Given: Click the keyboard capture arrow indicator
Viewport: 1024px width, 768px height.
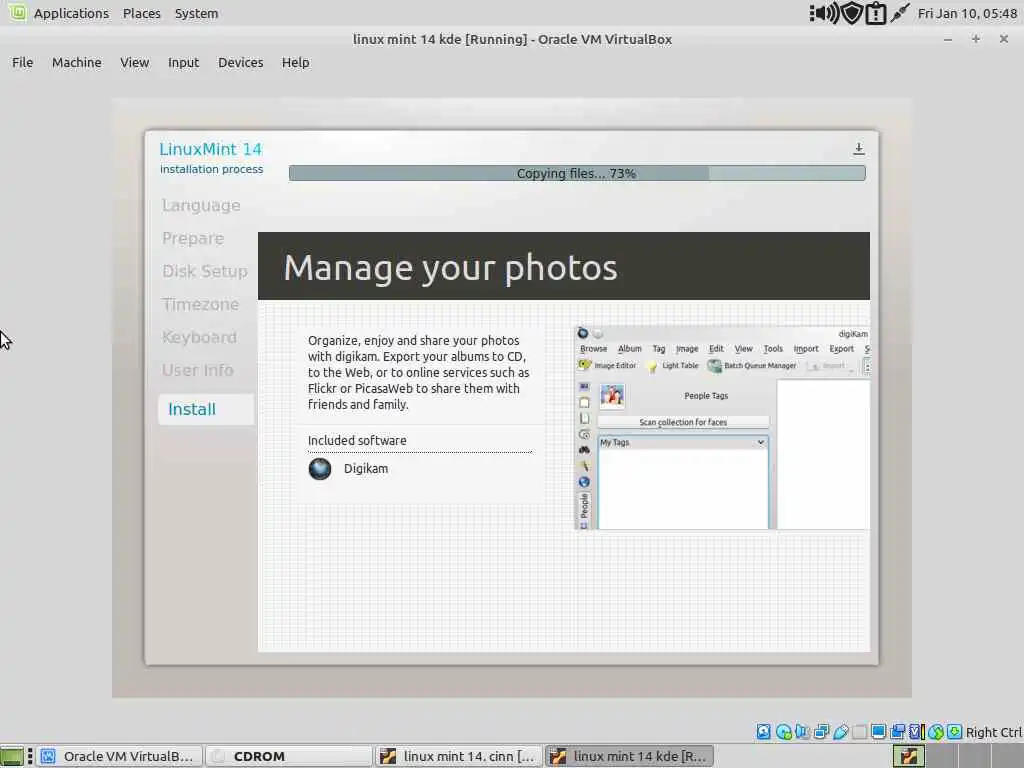Looking at the screenshot, I should (954, 732).
